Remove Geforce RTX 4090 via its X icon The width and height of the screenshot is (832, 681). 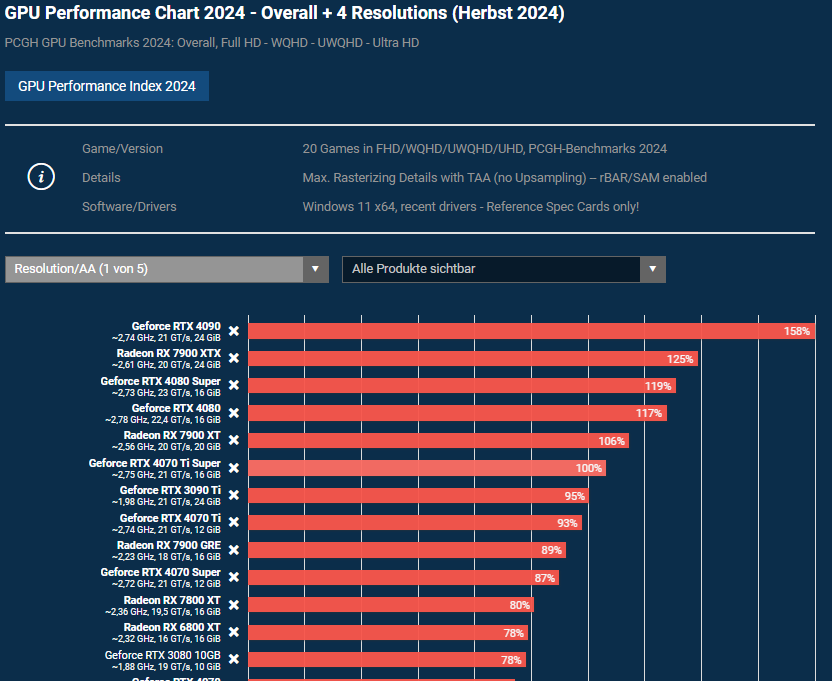233,331
